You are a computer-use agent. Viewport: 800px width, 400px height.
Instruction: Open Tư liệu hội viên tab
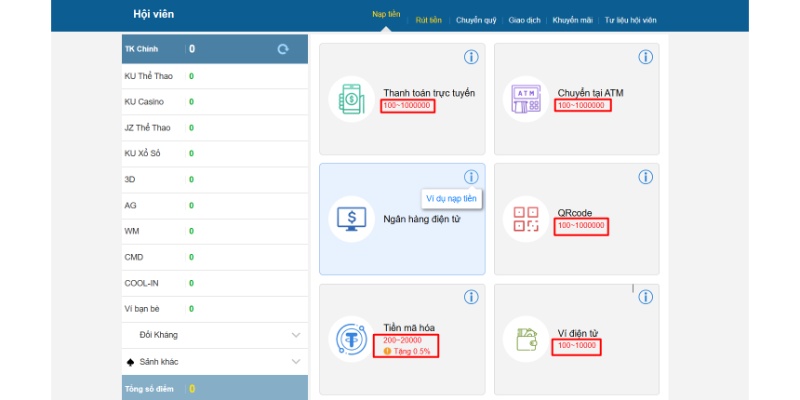[631, 20]
